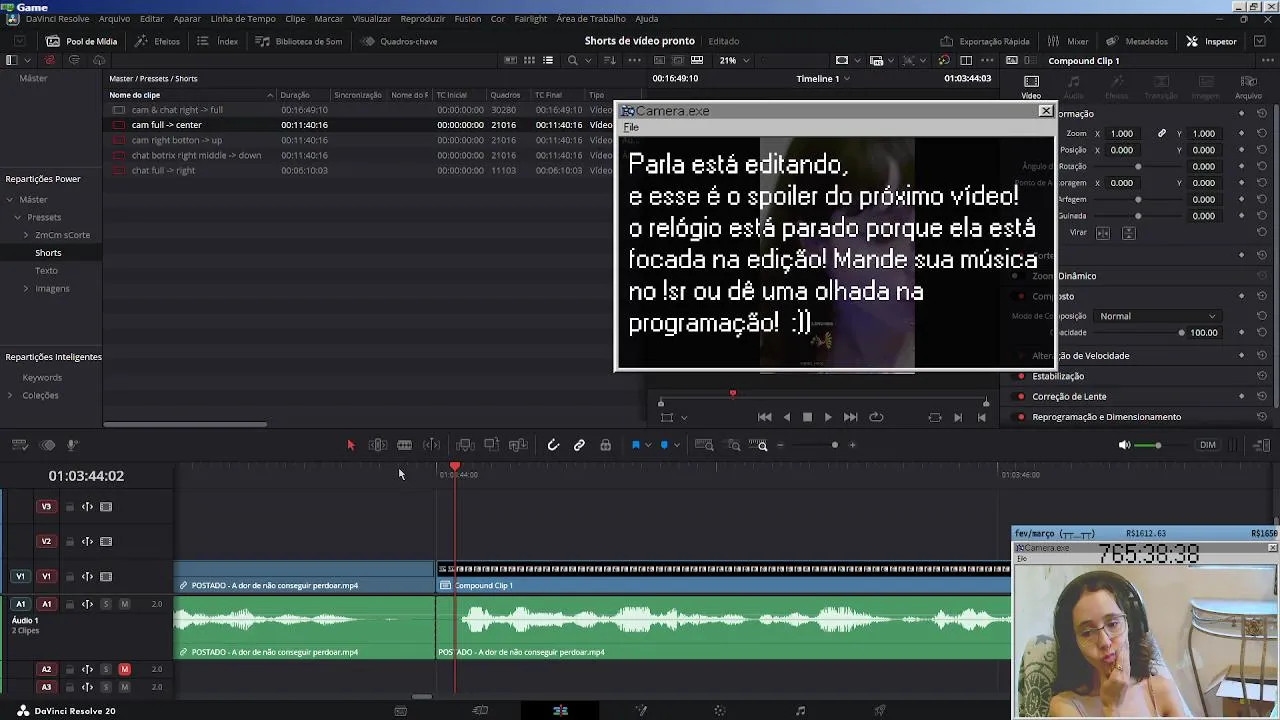The height and width of the screenshot is (720, 1280).
Task: Stop viewer playback
Action: point(807,417)
